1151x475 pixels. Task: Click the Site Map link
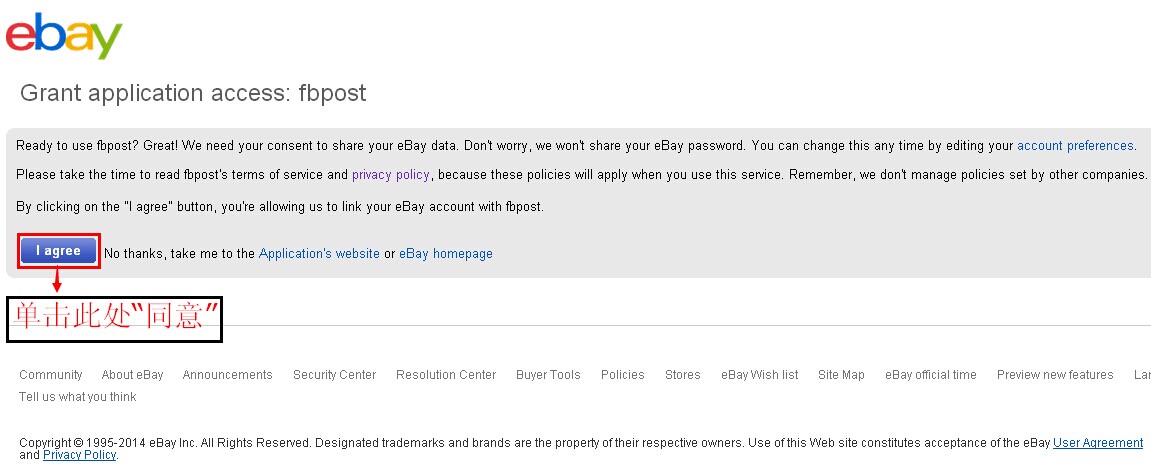click(x=841, y=375)
